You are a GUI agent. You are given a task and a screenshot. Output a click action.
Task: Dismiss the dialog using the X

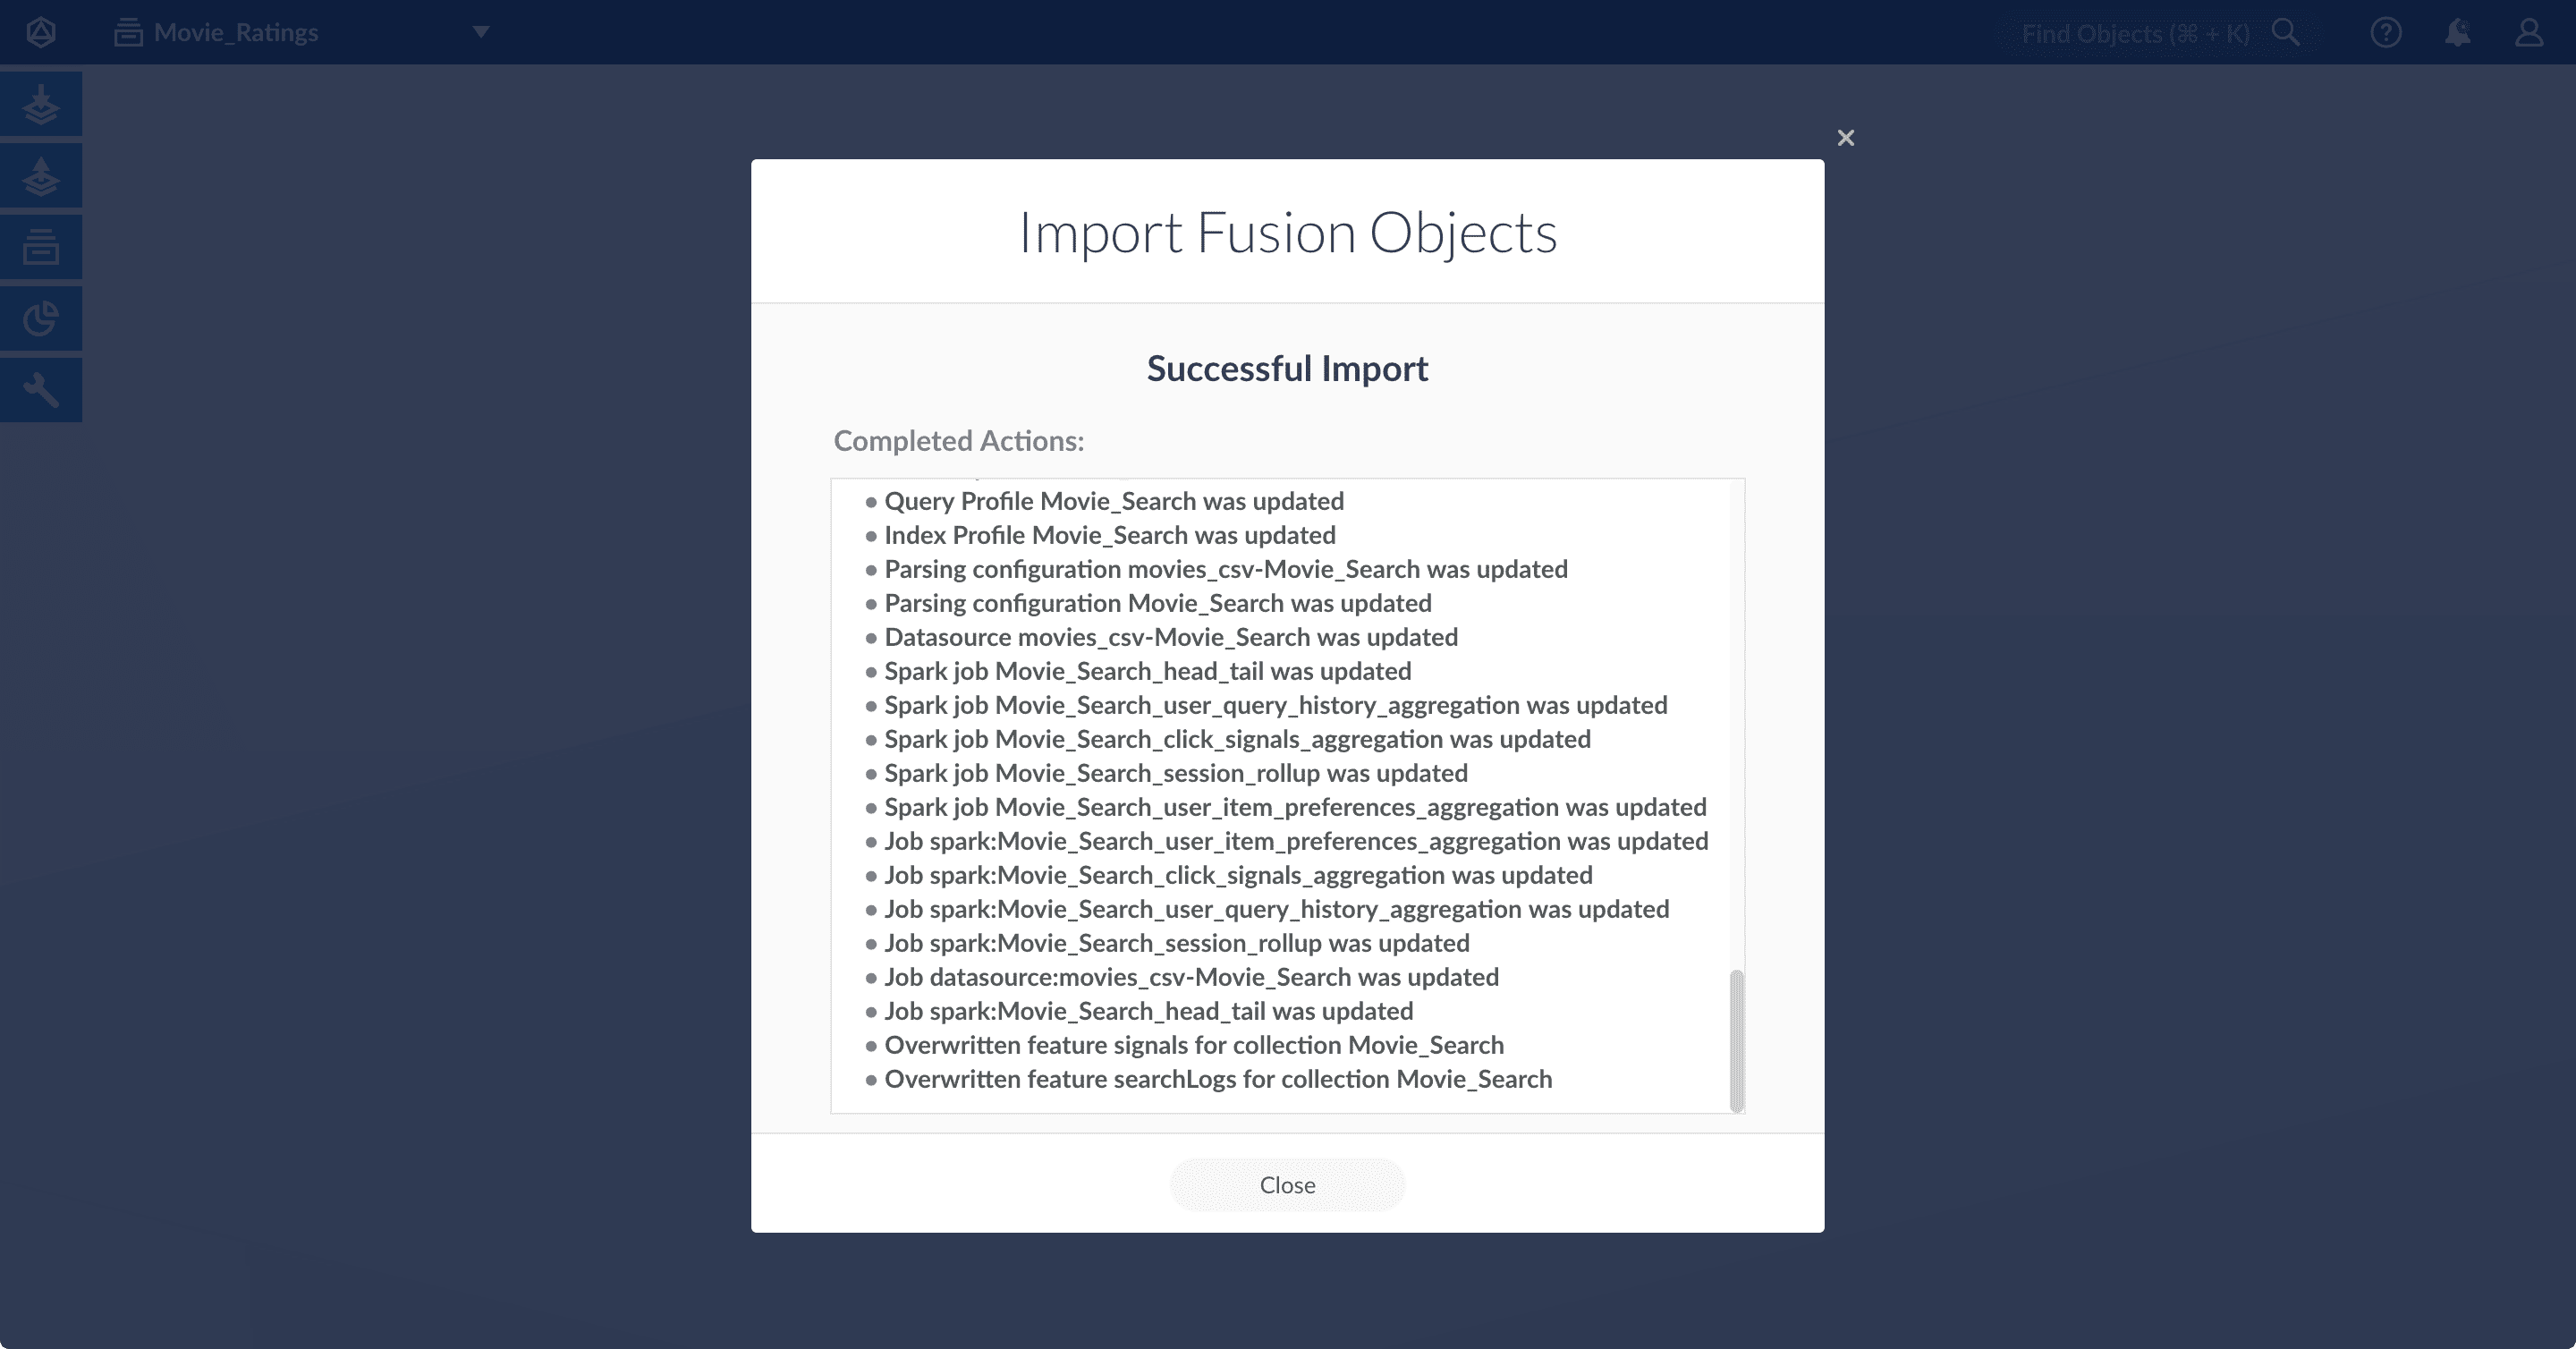coord(1845,137)
